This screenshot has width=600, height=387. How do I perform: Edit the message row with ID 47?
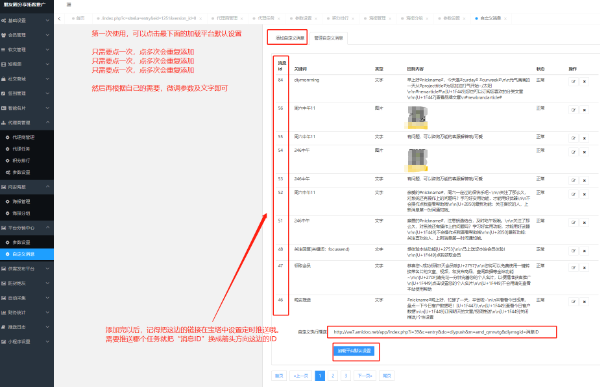point(573,268)
